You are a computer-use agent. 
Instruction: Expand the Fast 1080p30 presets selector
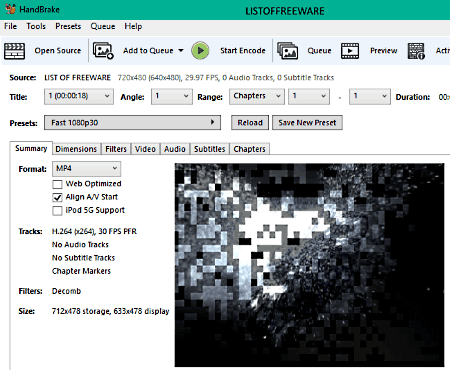coord(132,123)
